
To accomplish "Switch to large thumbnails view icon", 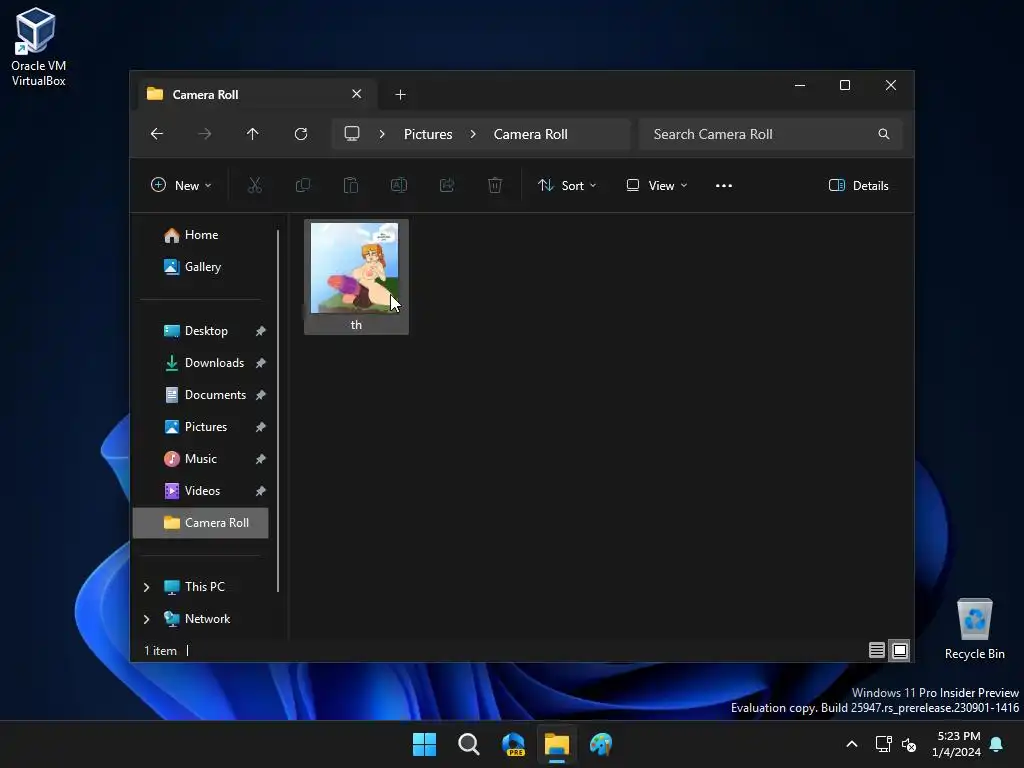I will pyautogui.click(x=900, y=650).
